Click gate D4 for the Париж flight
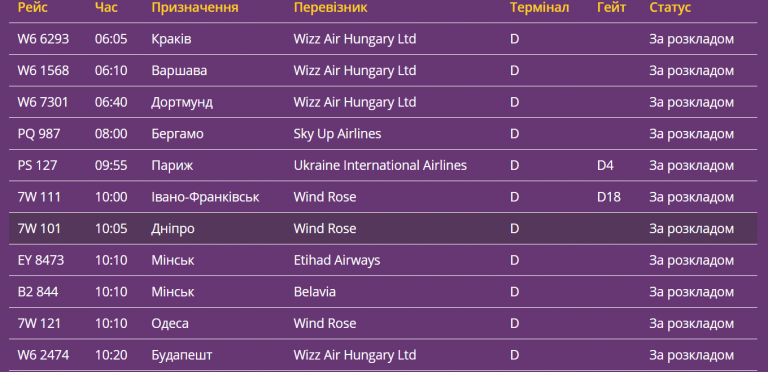The width and height of the screenshot is (768, 372). click(605, 165)
